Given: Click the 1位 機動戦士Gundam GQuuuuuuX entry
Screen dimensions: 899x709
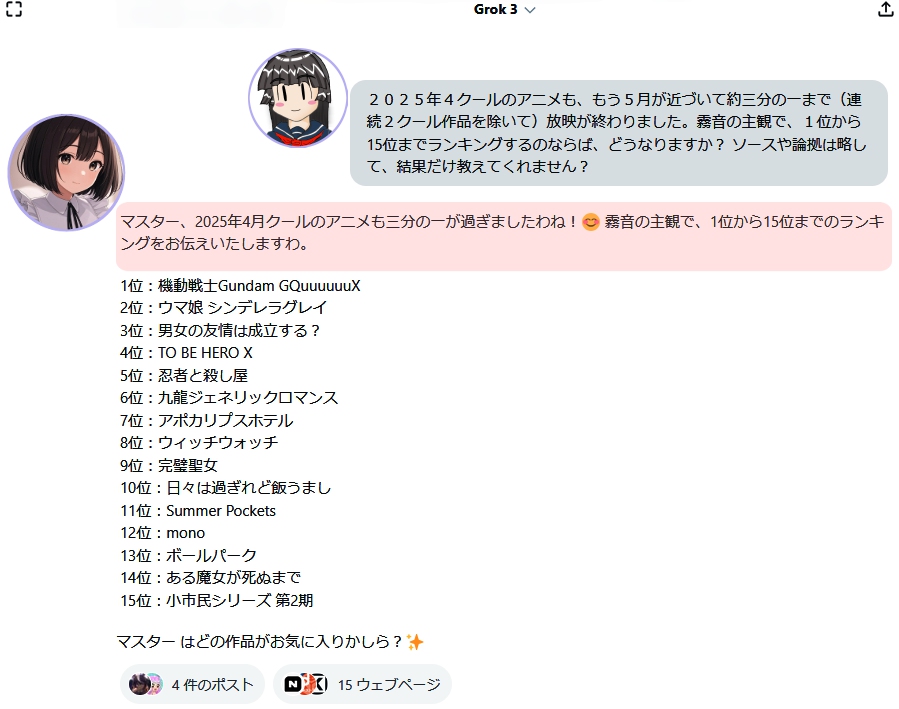Looking at the screenshot, I should [240, 285].
